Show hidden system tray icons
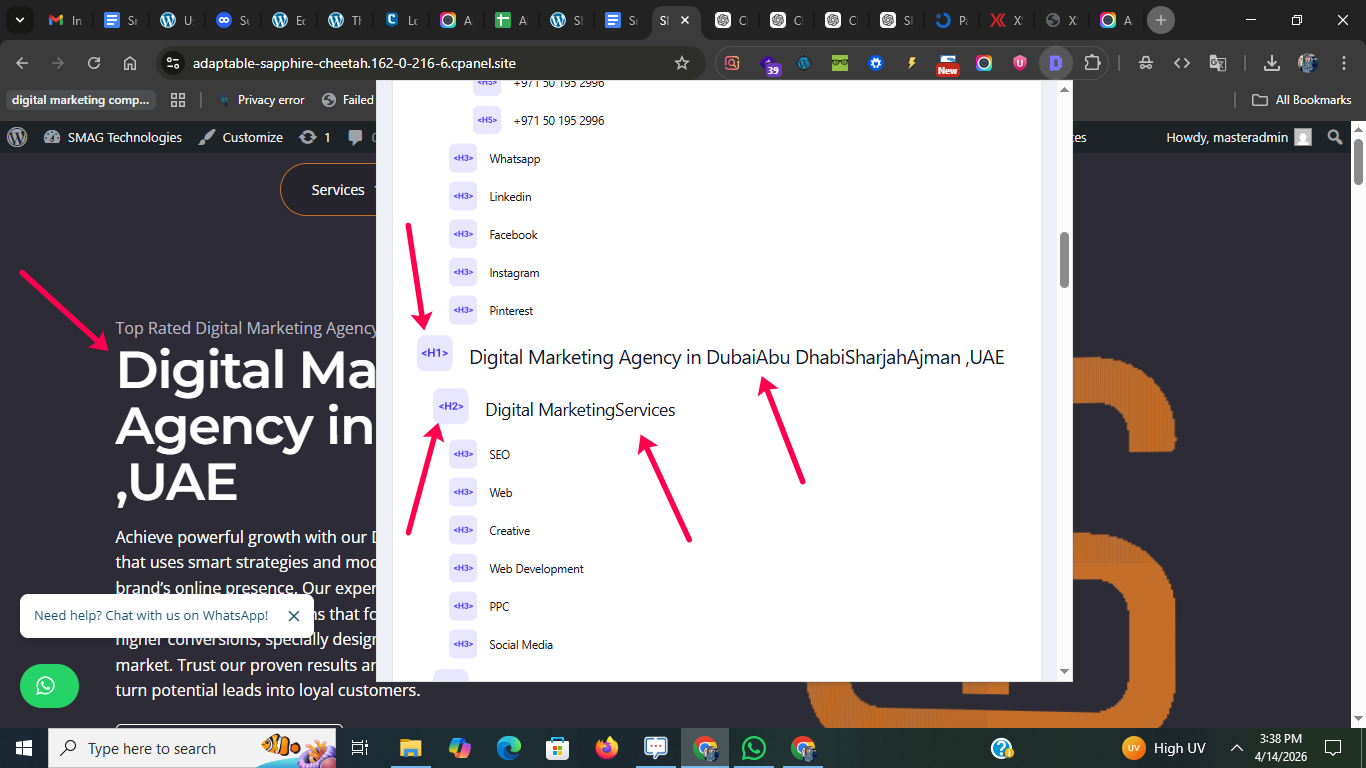 [1237, 748]
